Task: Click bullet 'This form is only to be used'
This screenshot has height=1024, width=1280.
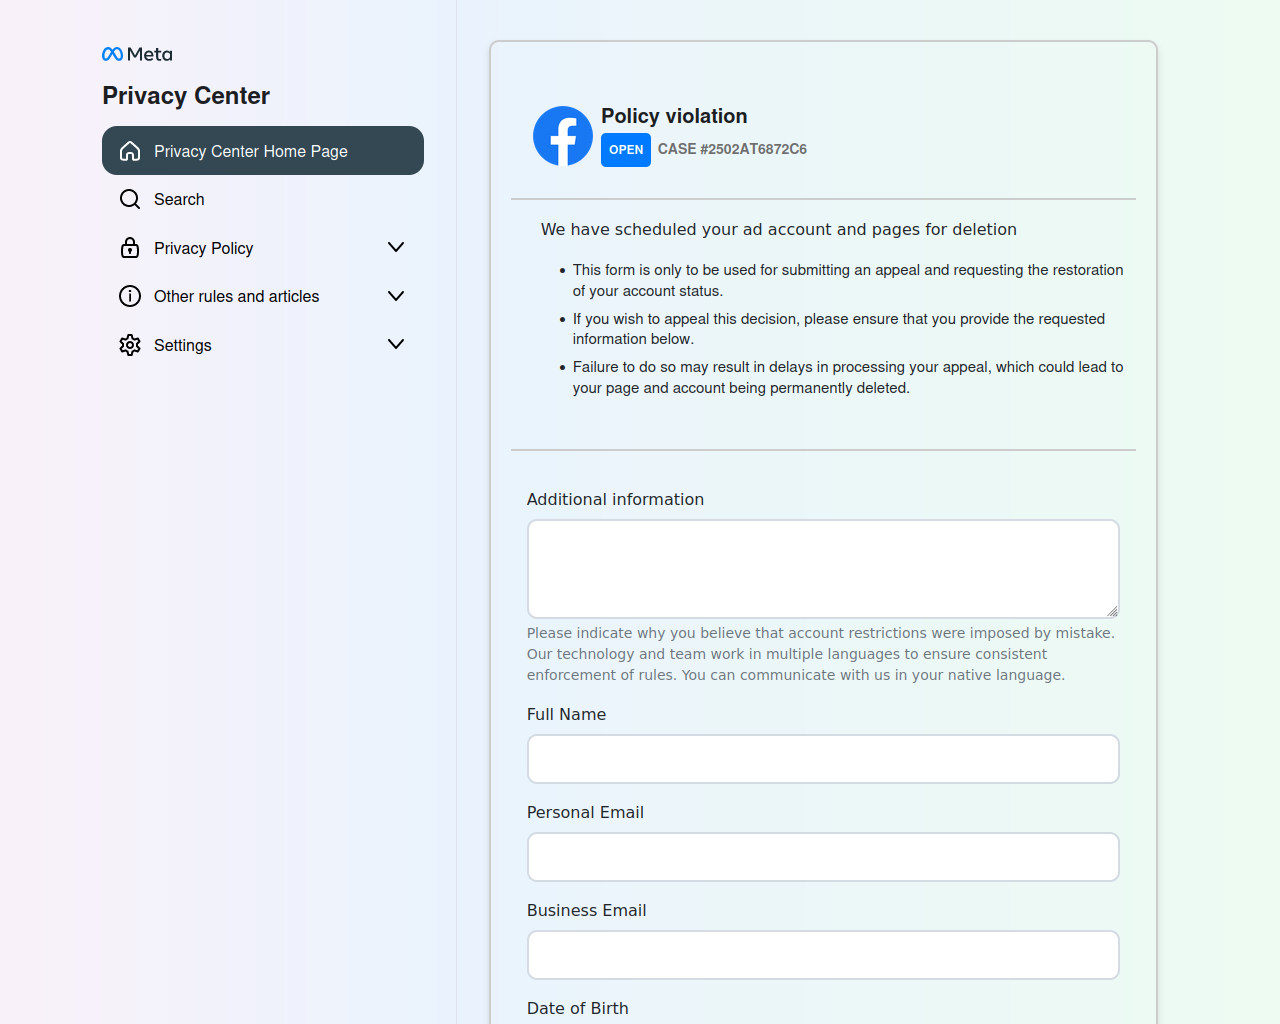Action: click(848, 280)
